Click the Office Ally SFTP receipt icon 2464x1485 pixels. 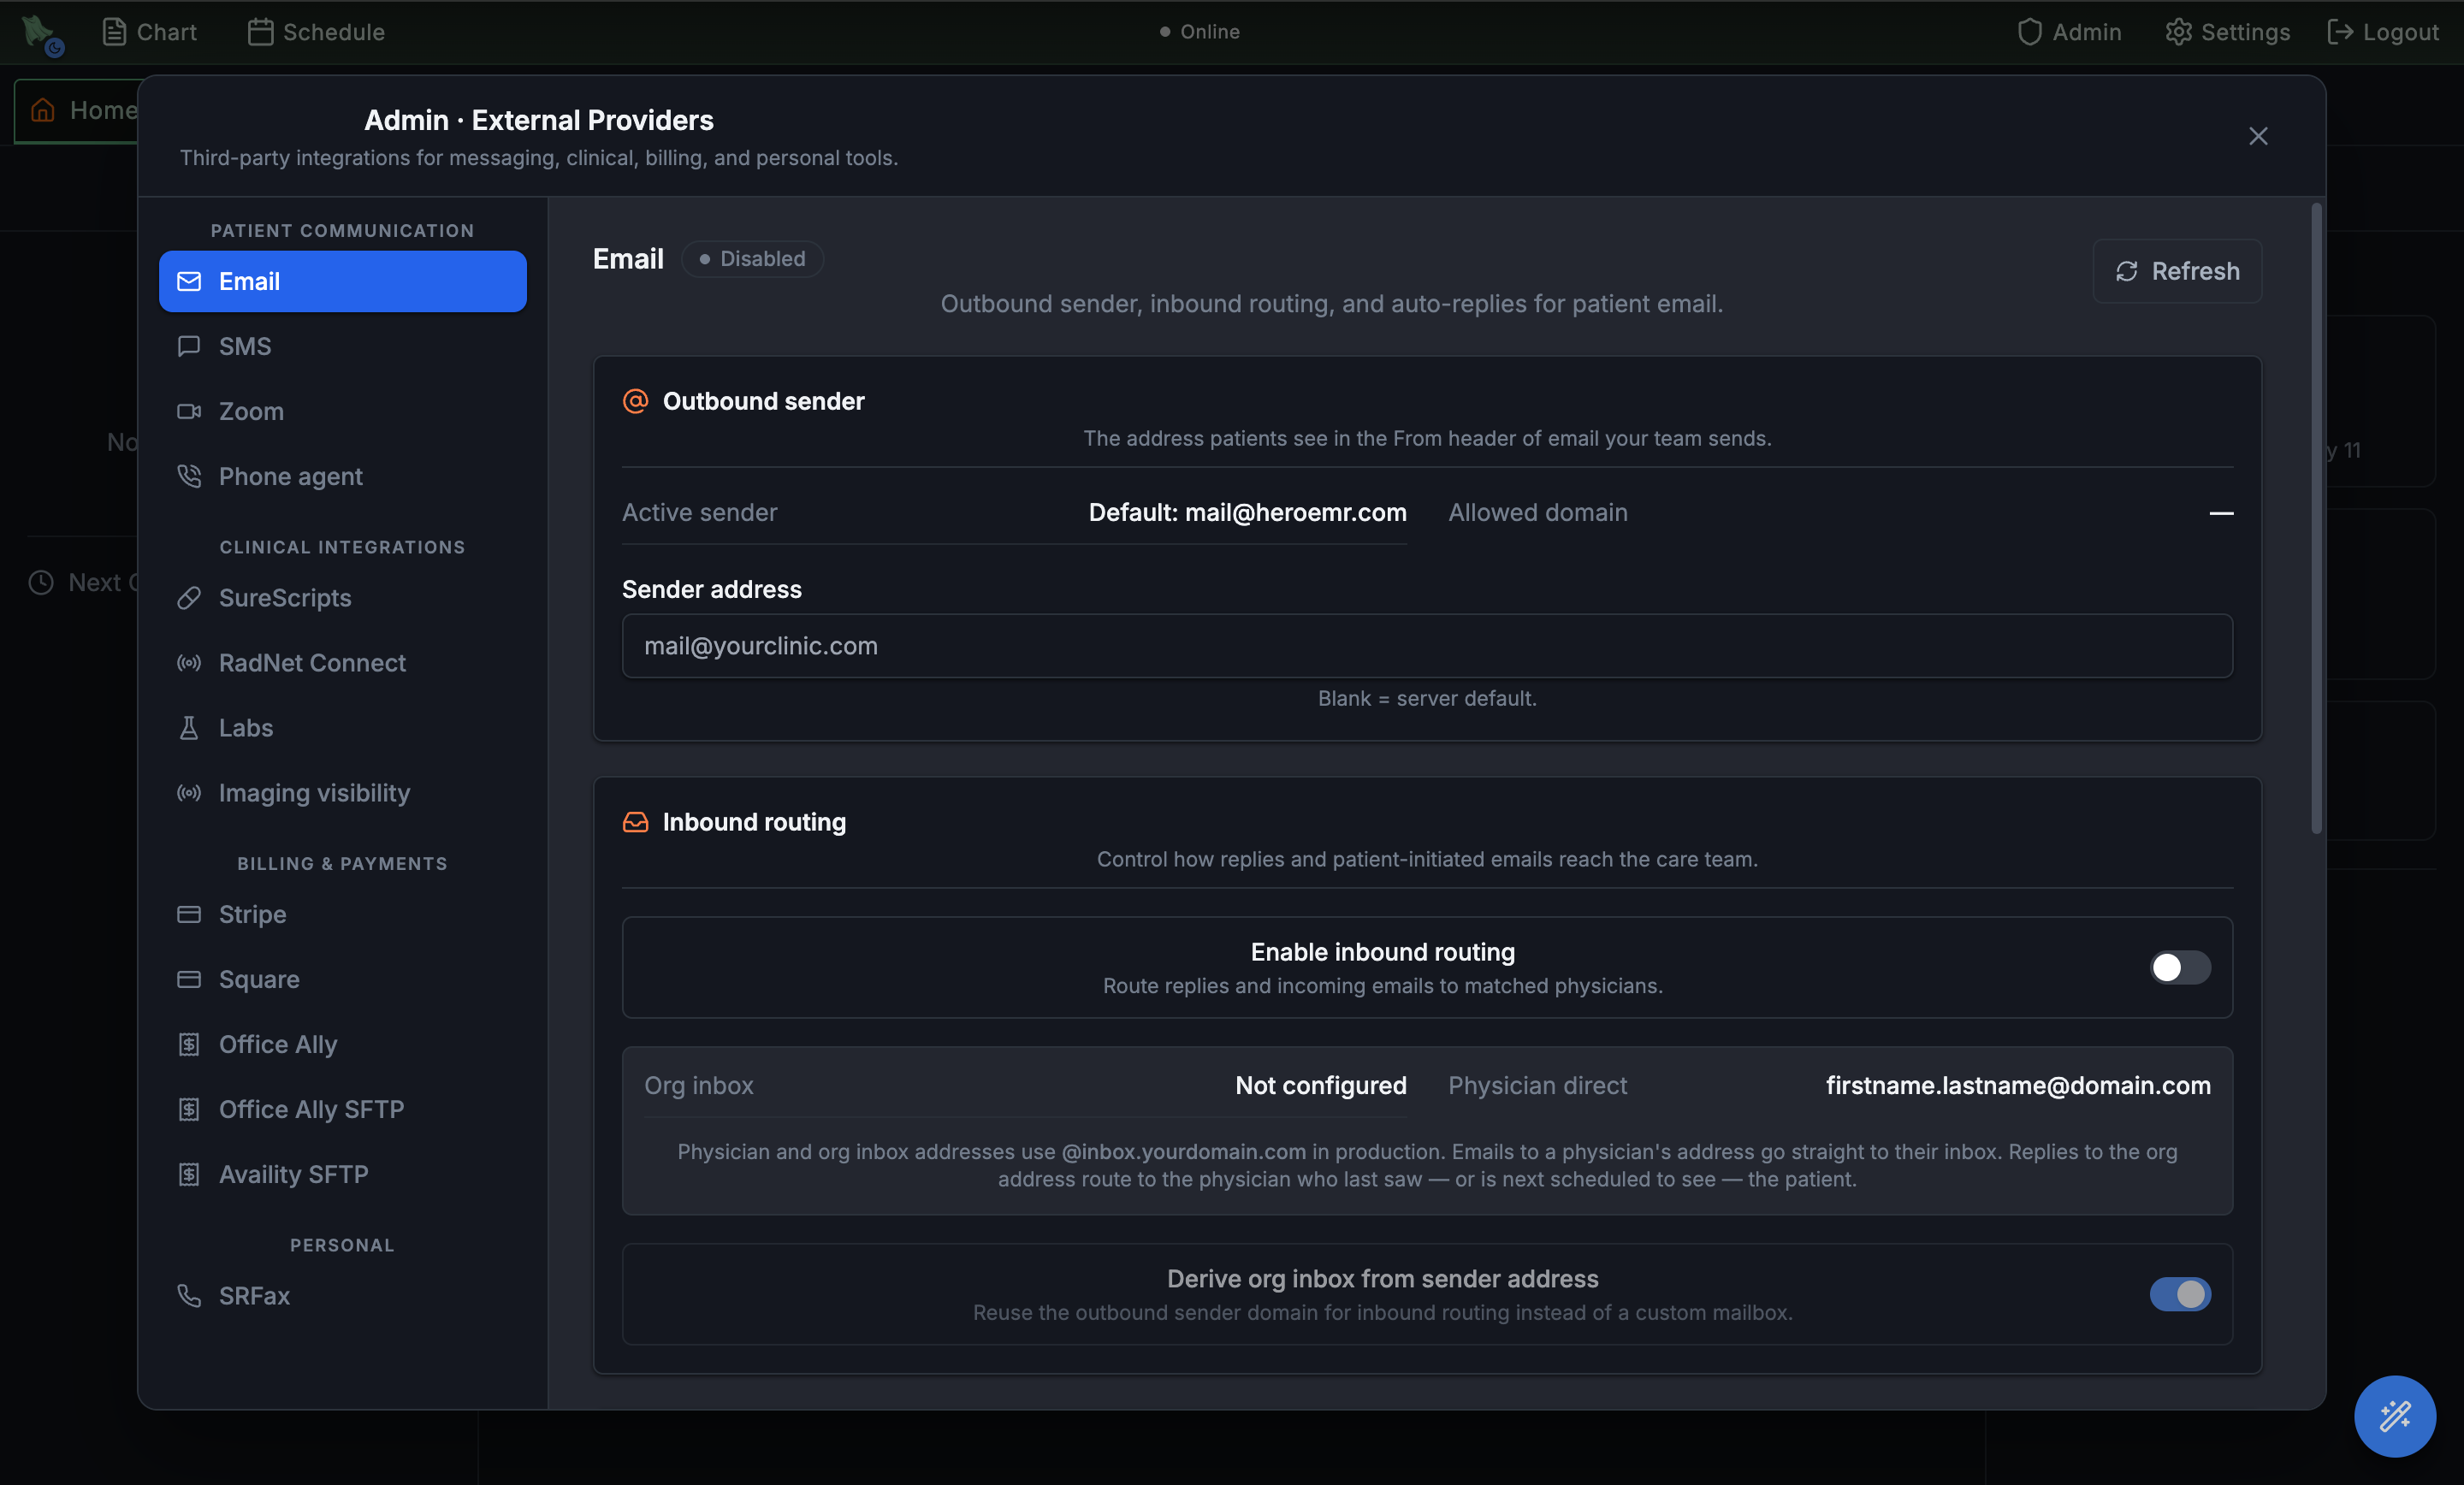(x=189, y=1109)
